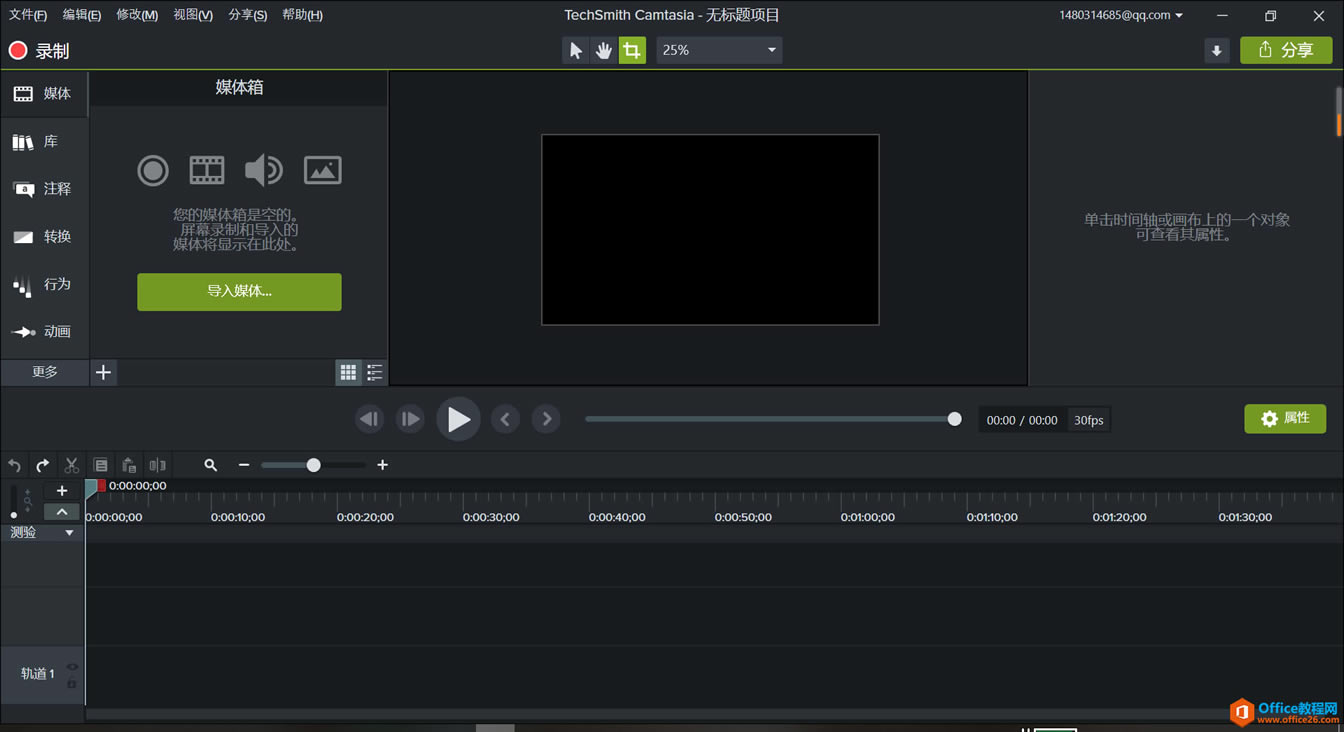Click the red Record button

tap(38, 51)
